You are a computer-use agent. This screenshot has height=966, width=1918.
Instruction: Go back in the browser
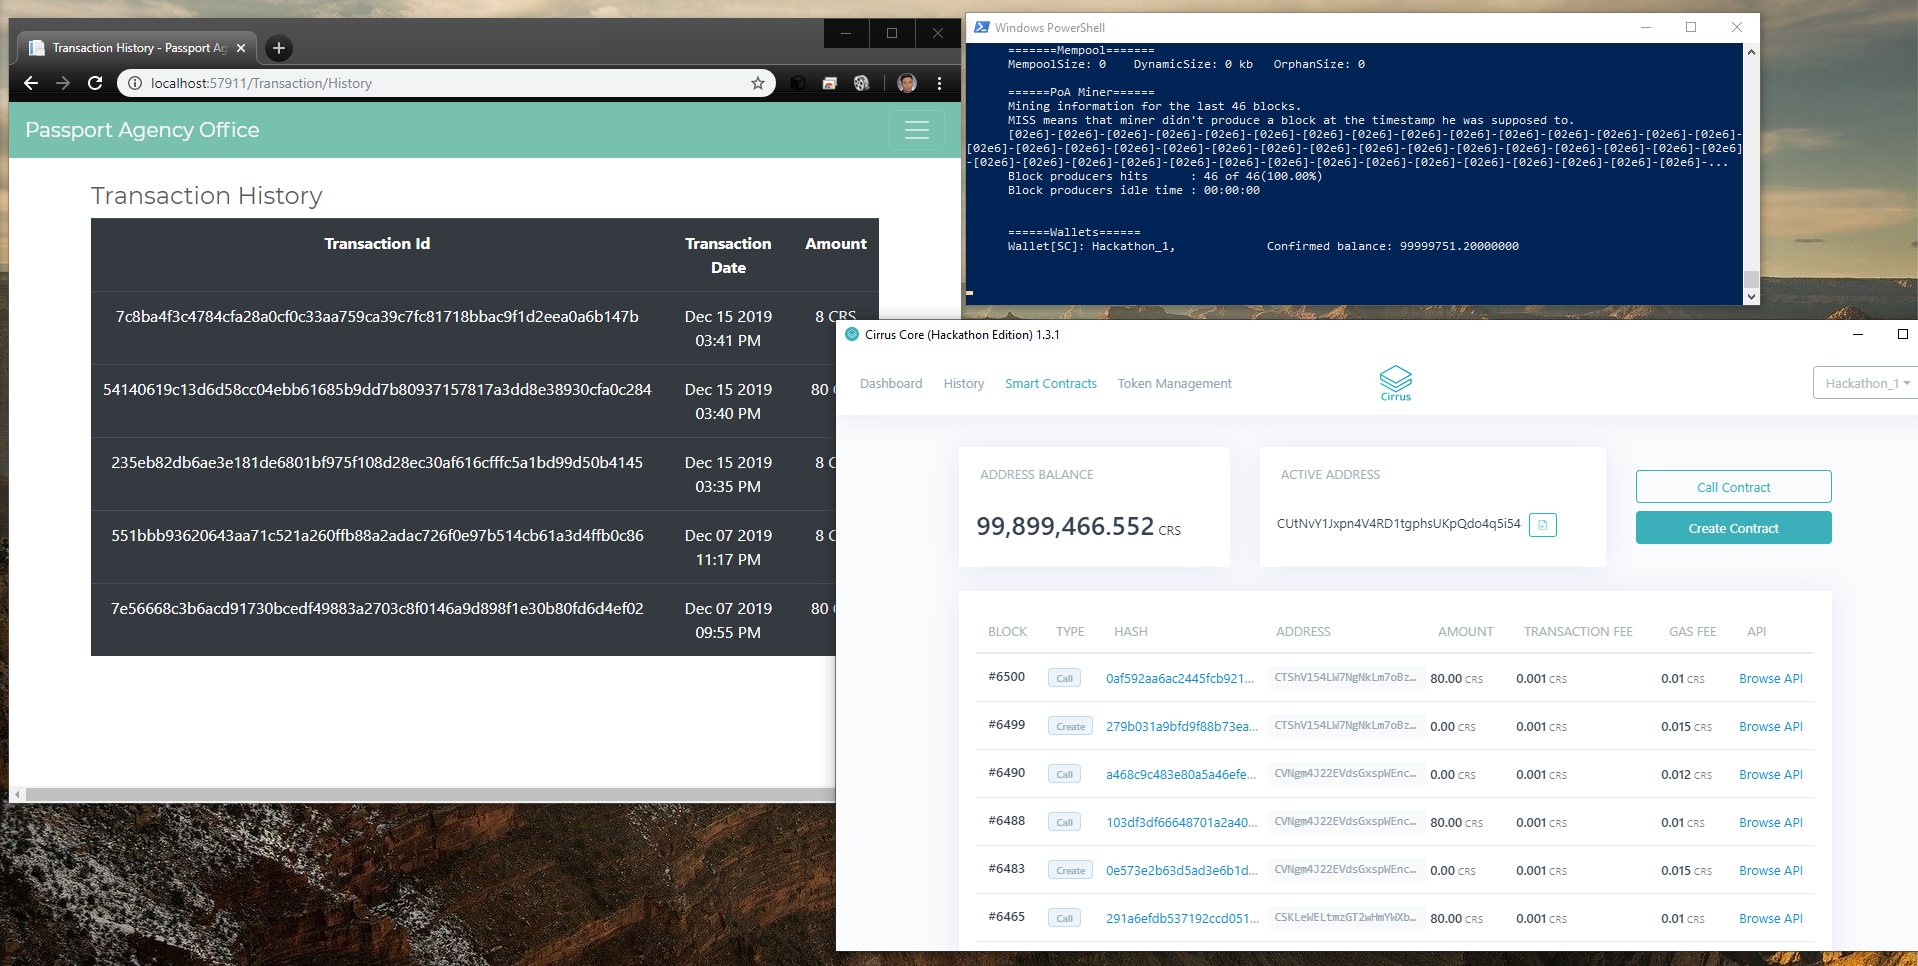[x=31, y=83]
